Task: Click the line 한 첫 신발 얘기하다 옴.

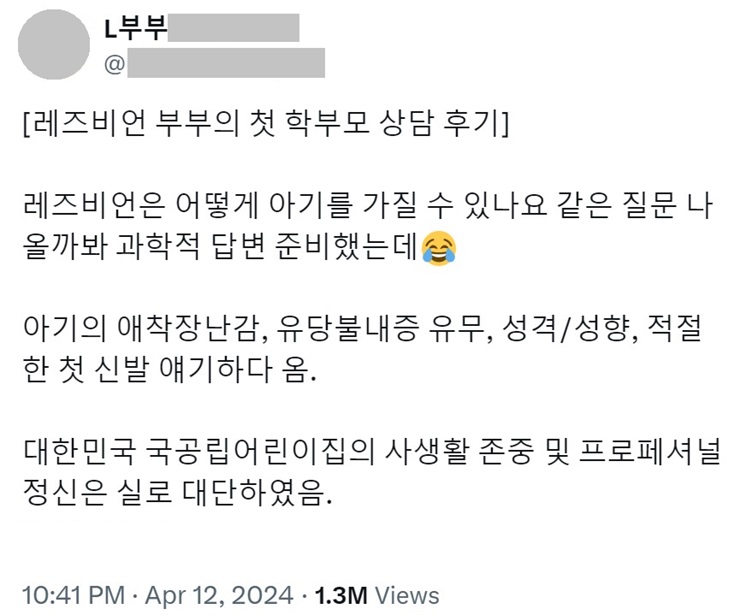Action: coord(168,369)
